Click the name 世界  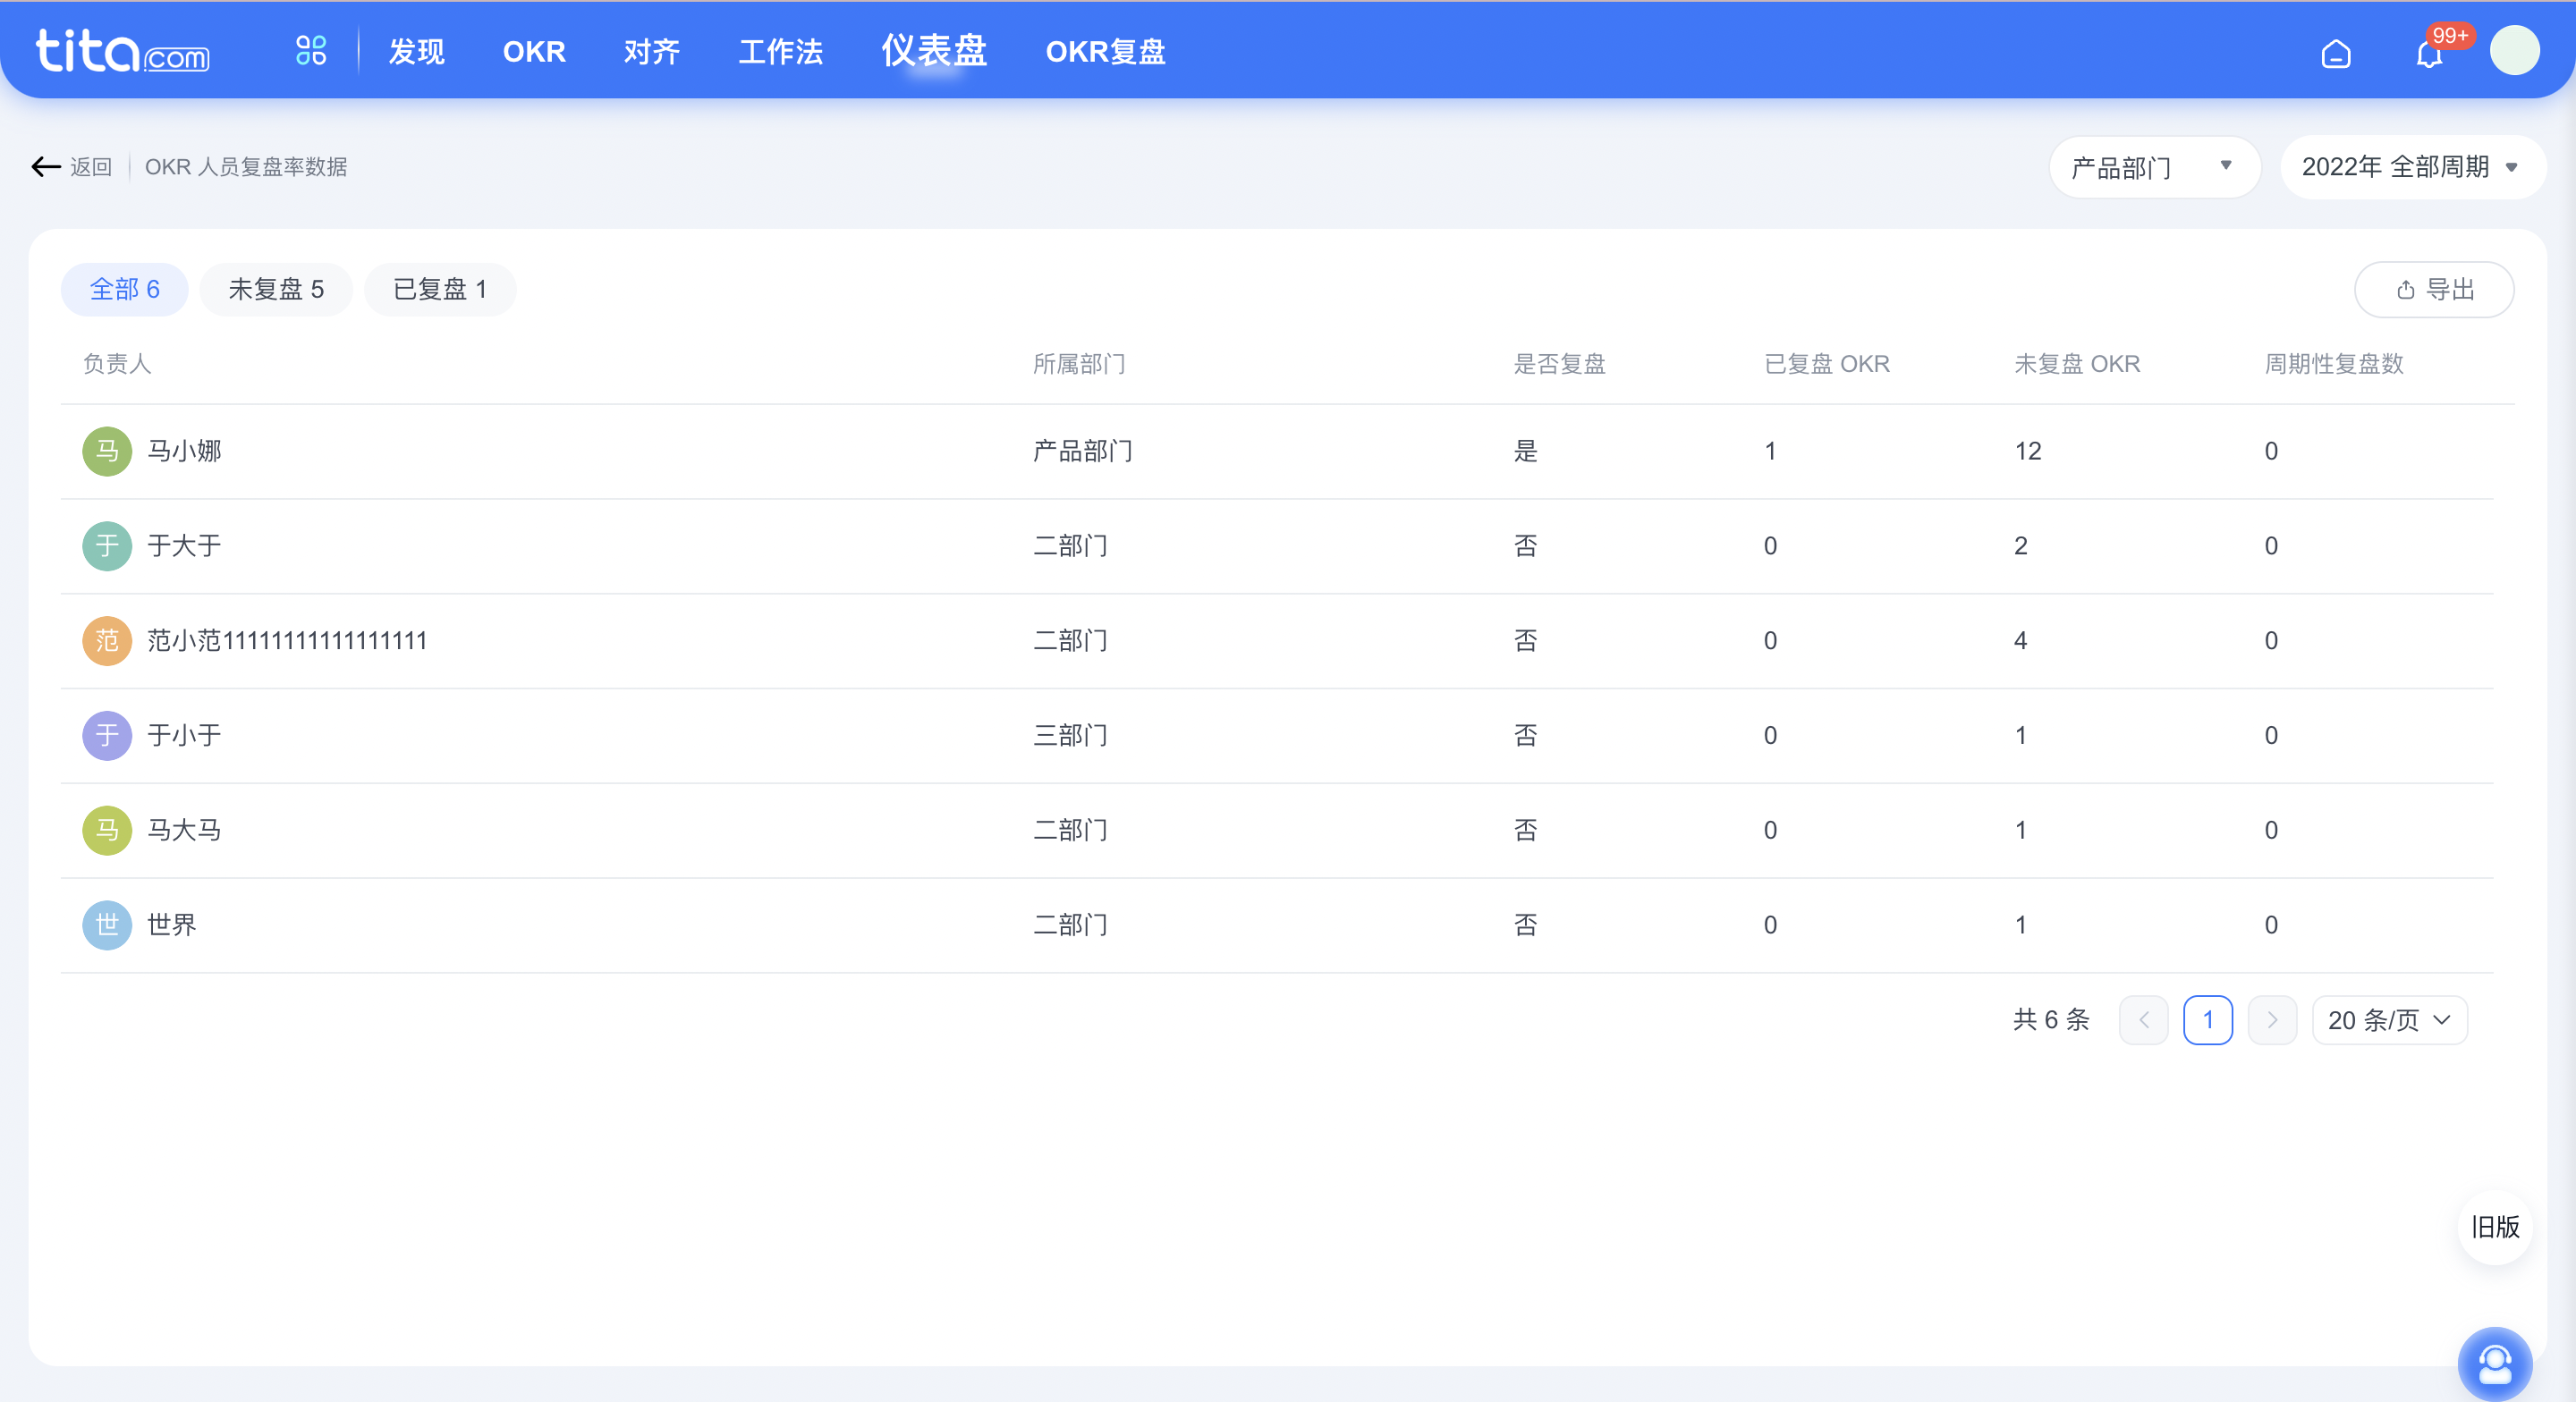coord(172,925)
